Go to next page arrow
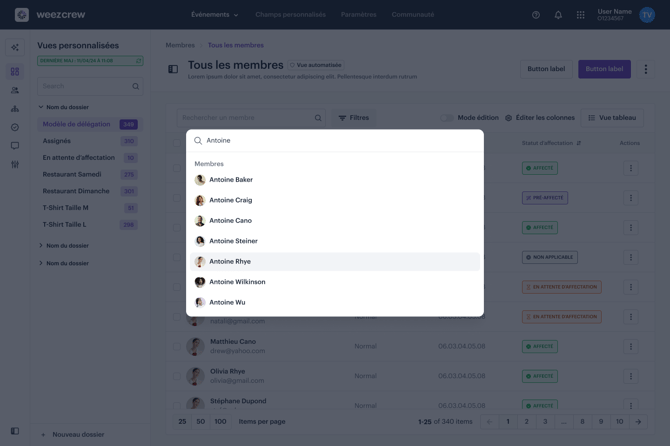This screenshot has width=670, height=446. (638, 422)
